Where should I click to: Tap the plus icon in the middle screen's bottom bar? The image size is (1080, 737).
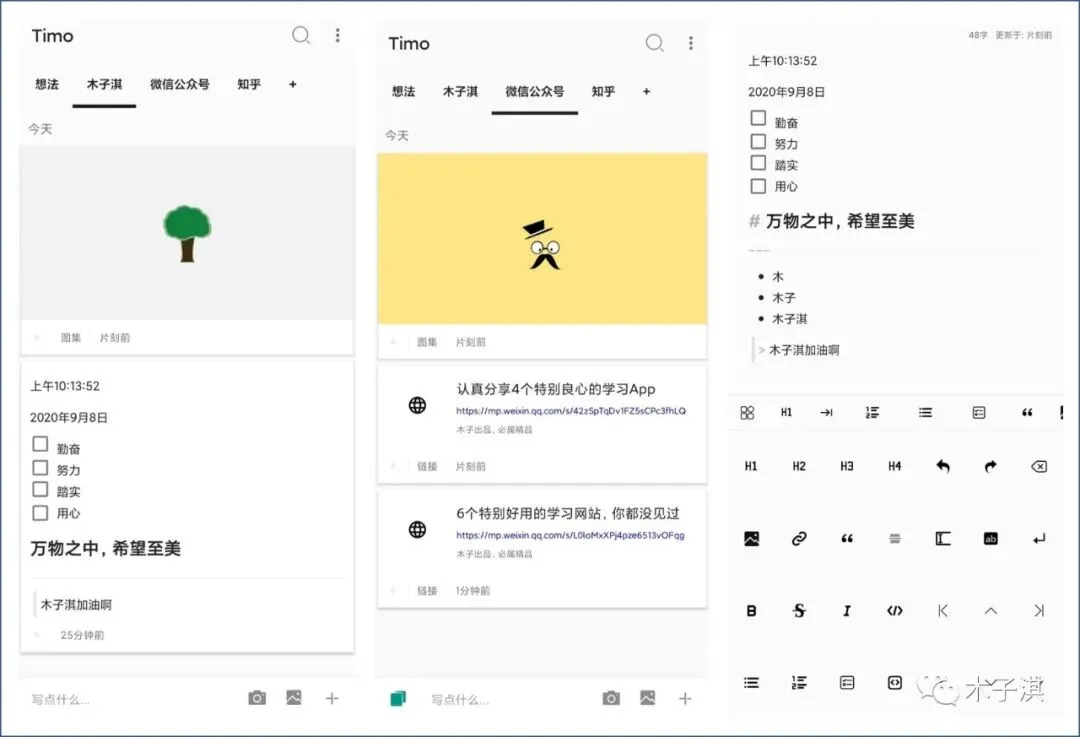(x=685, y=699)
